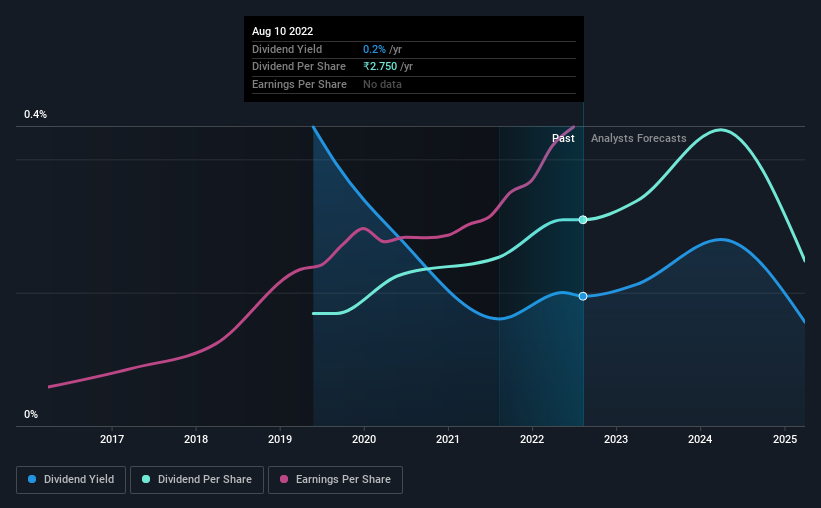The width and height of the screenshot is (821, 508).
Task: Click the 2019 axis label
Action: point(280,439)
